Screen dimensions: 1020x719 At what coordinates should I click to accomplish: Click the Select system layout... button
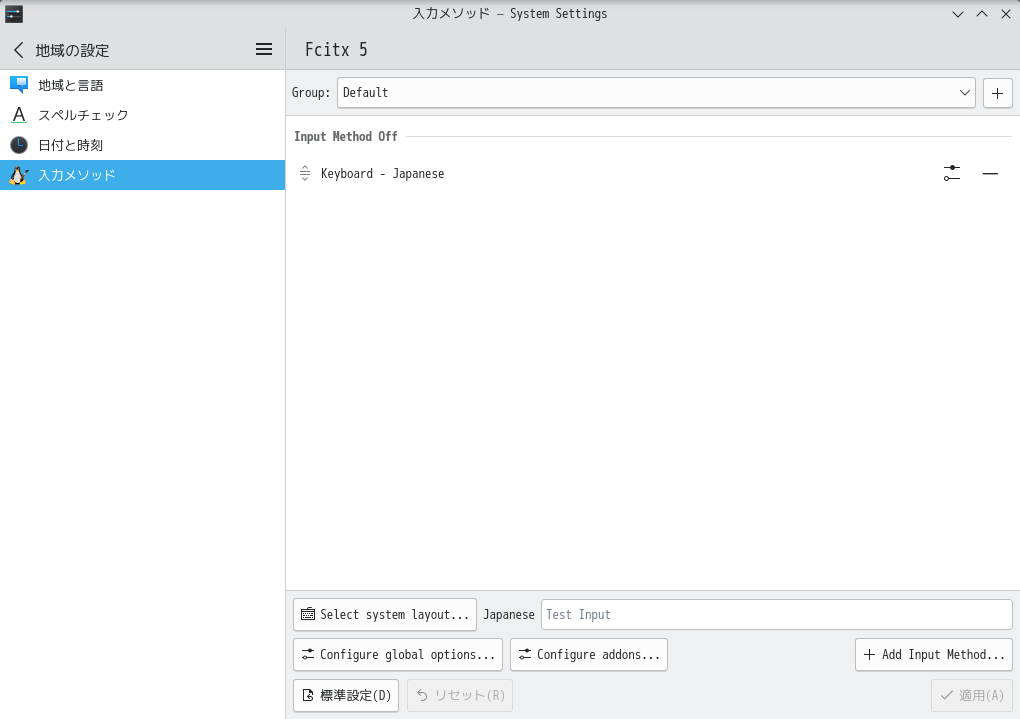pos(385,615)
